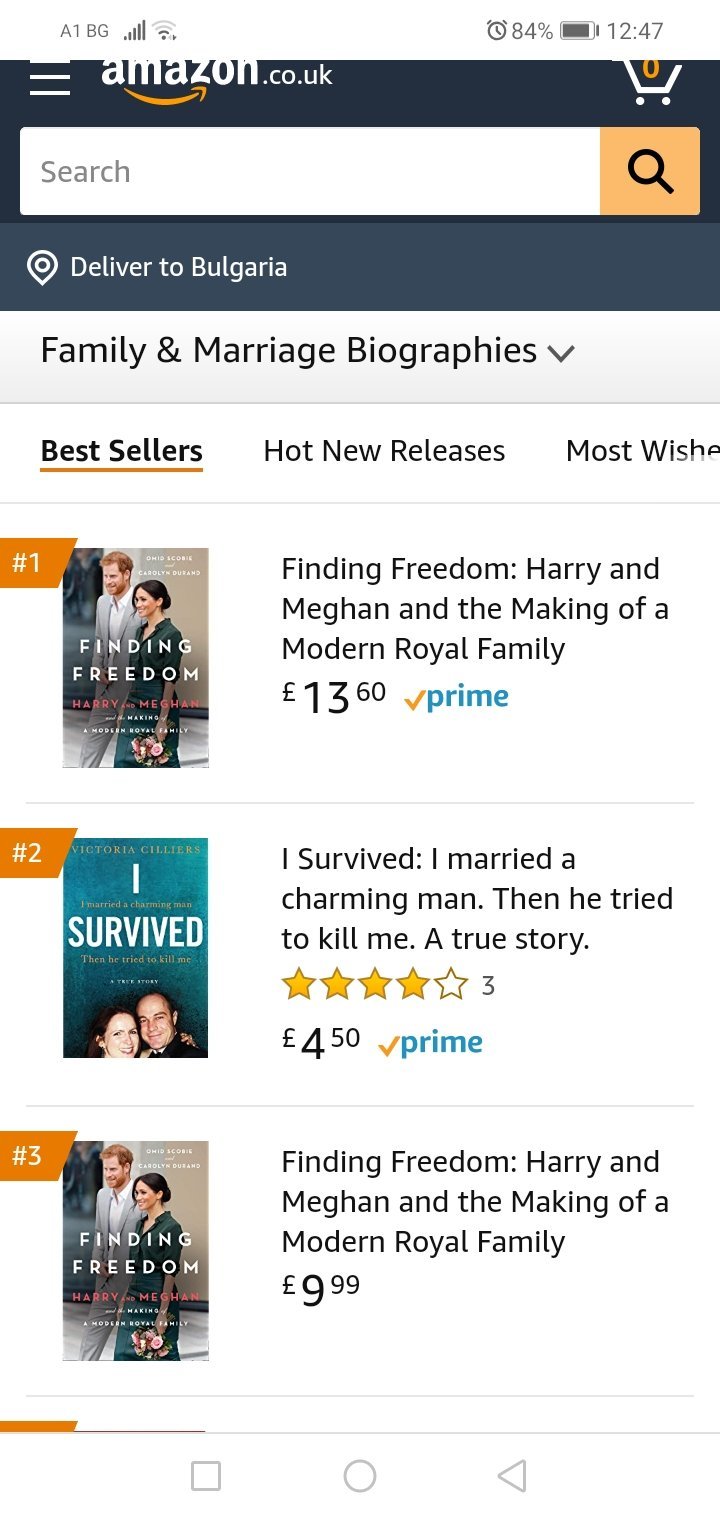720x1520 pixels.
Task: Tap #3 Finding Freedom cover thumbnail
Action: click(x=135, y=1250)
